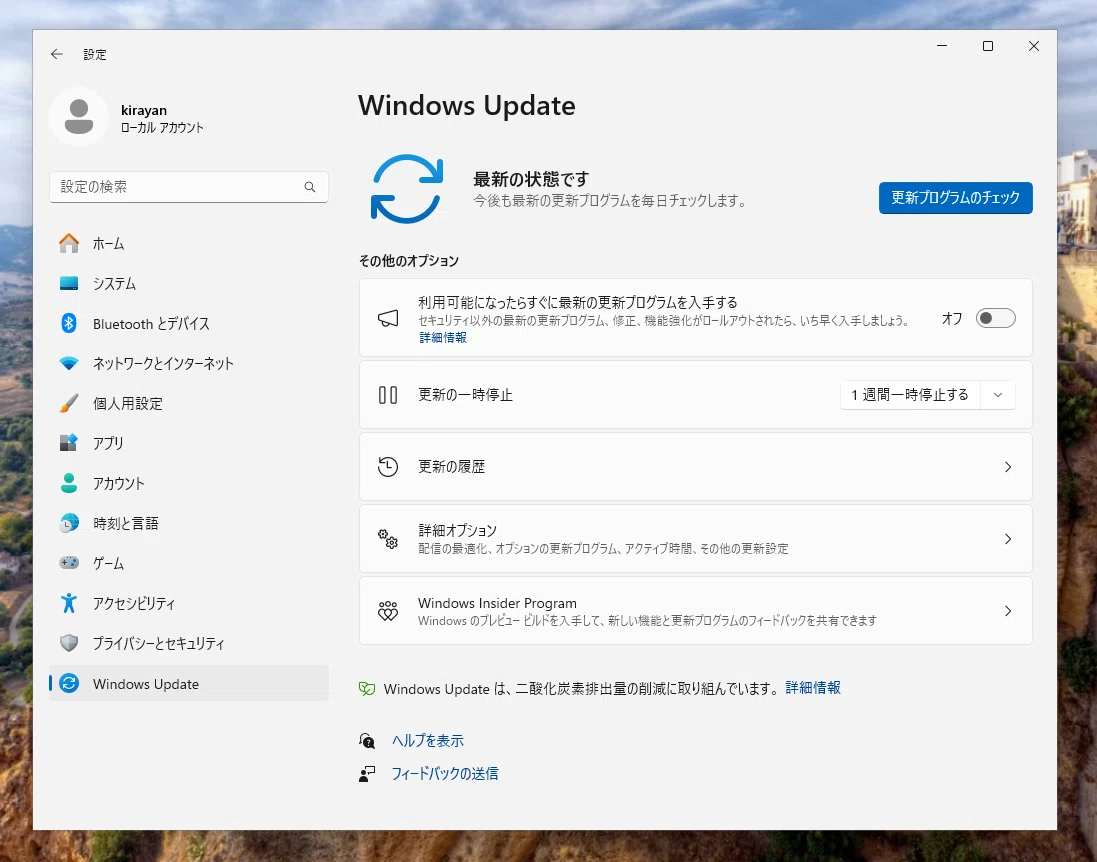Select 個人用設定 in the sidebar

coord(189,403)
